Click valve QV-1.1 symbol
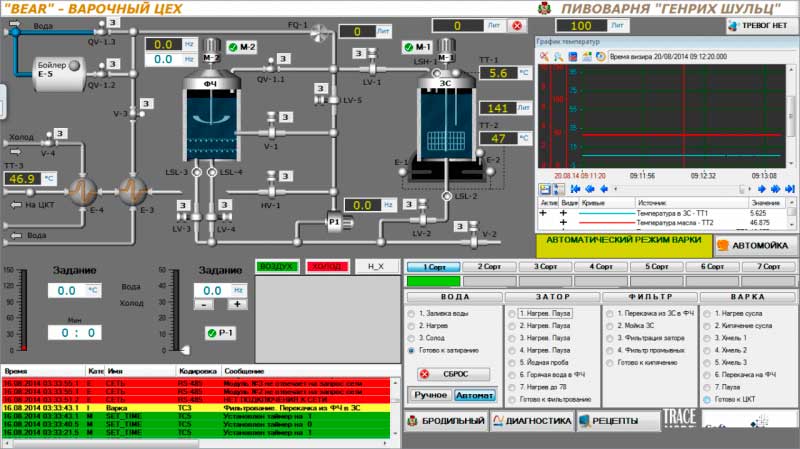Viewport: 800px width, 449px height. (271, 66)
